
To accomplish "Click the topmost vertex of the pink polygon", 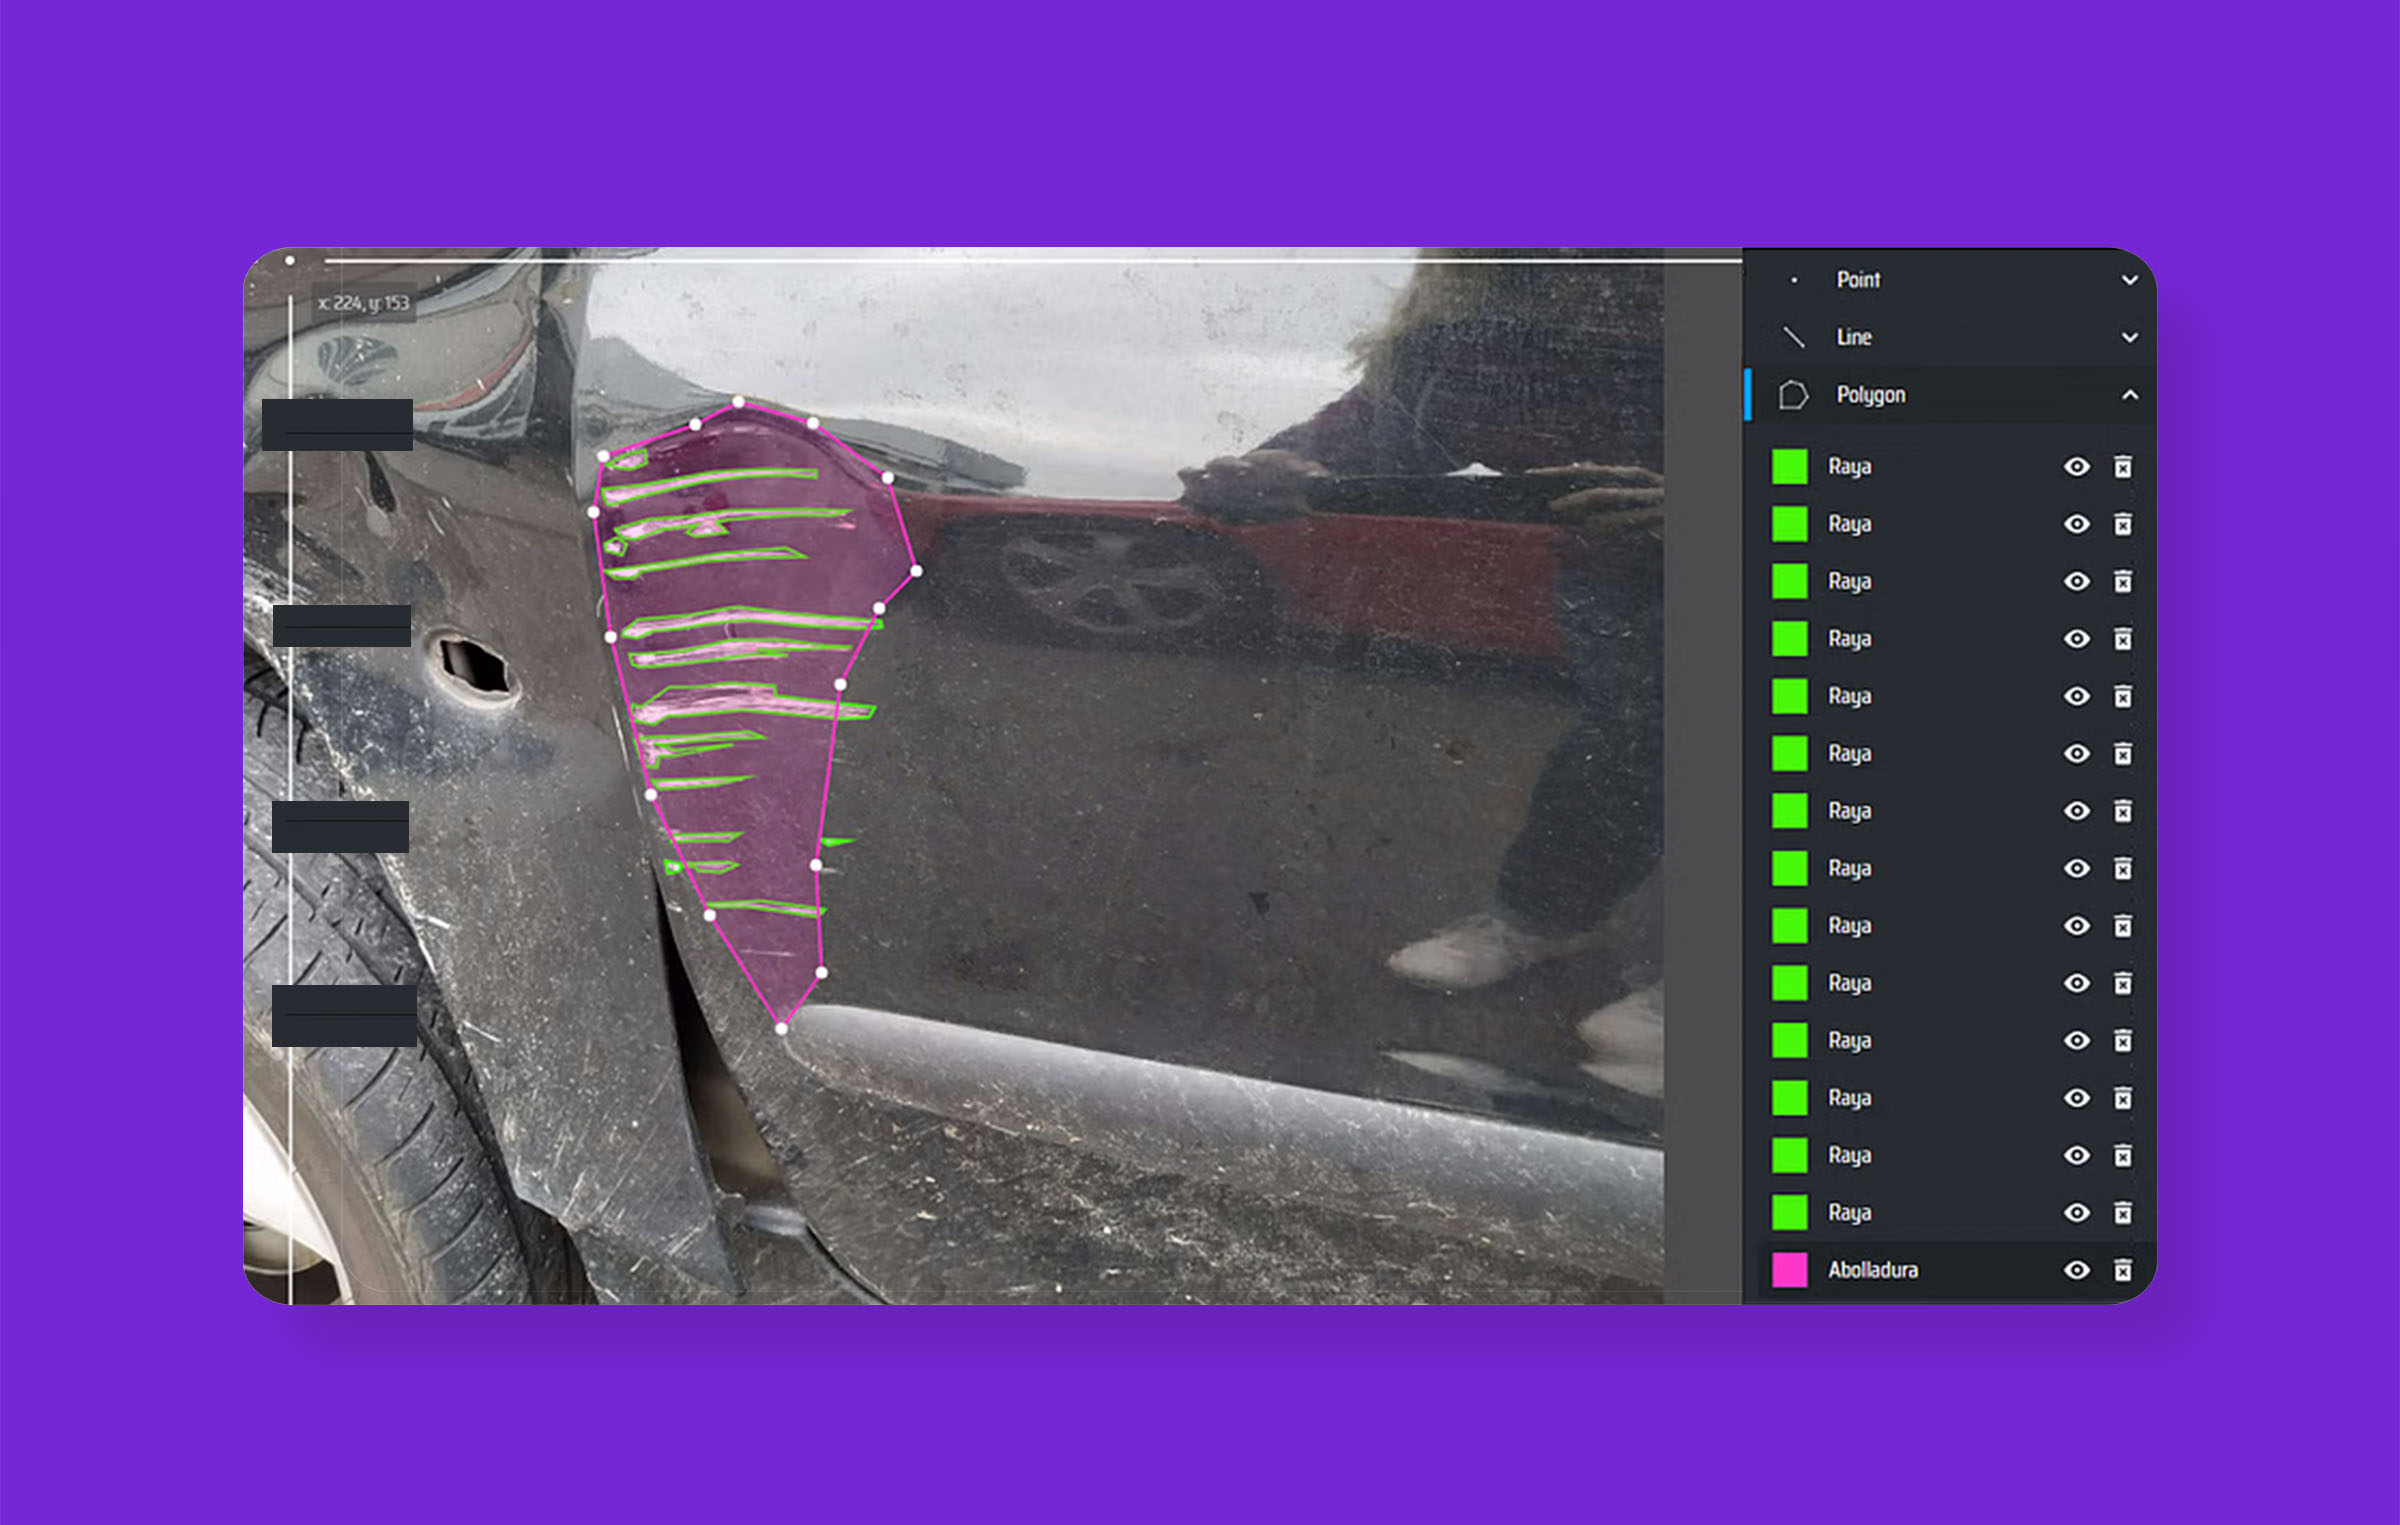I will (x=738, y=402).
